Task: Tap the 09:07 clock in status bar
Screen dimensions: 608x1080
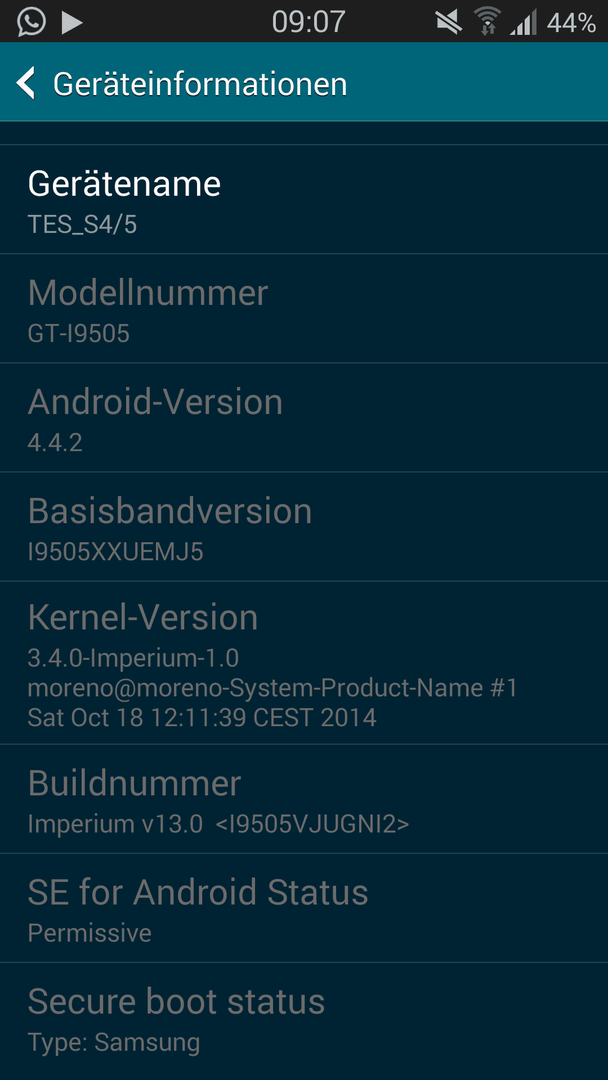Action: tap(308, 22)
